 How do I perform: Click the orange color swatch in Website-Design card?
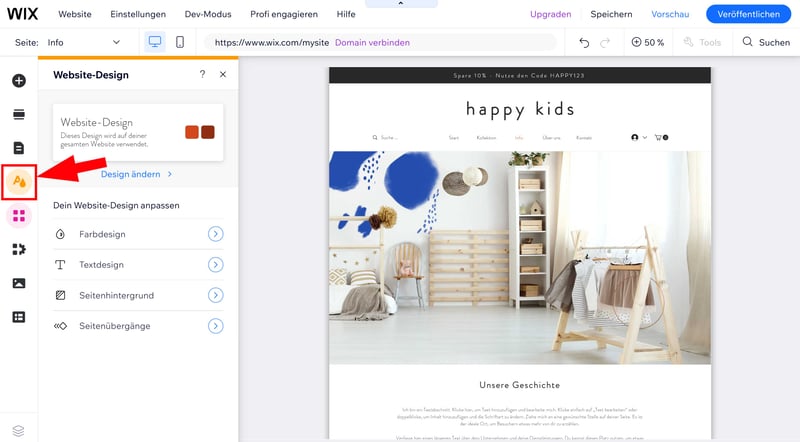(x=192, y=132)
